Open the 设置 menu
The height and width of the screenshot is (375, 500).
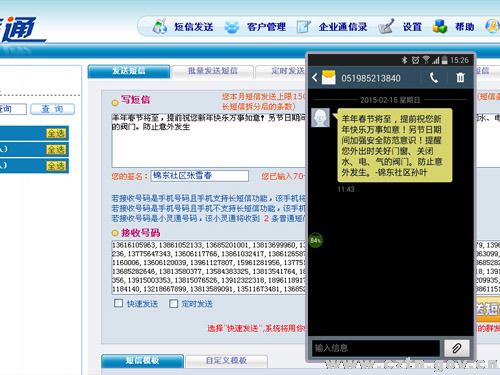click(x=412, y=27)
